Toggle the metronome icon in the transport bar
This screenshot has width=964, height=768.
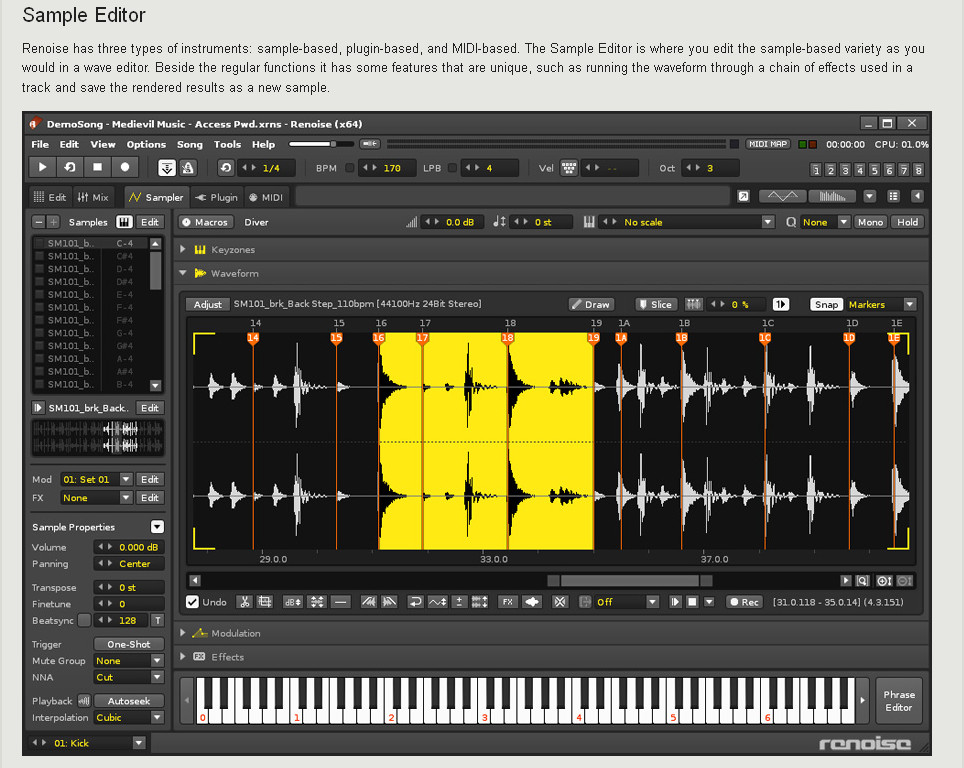click(188, 167)
